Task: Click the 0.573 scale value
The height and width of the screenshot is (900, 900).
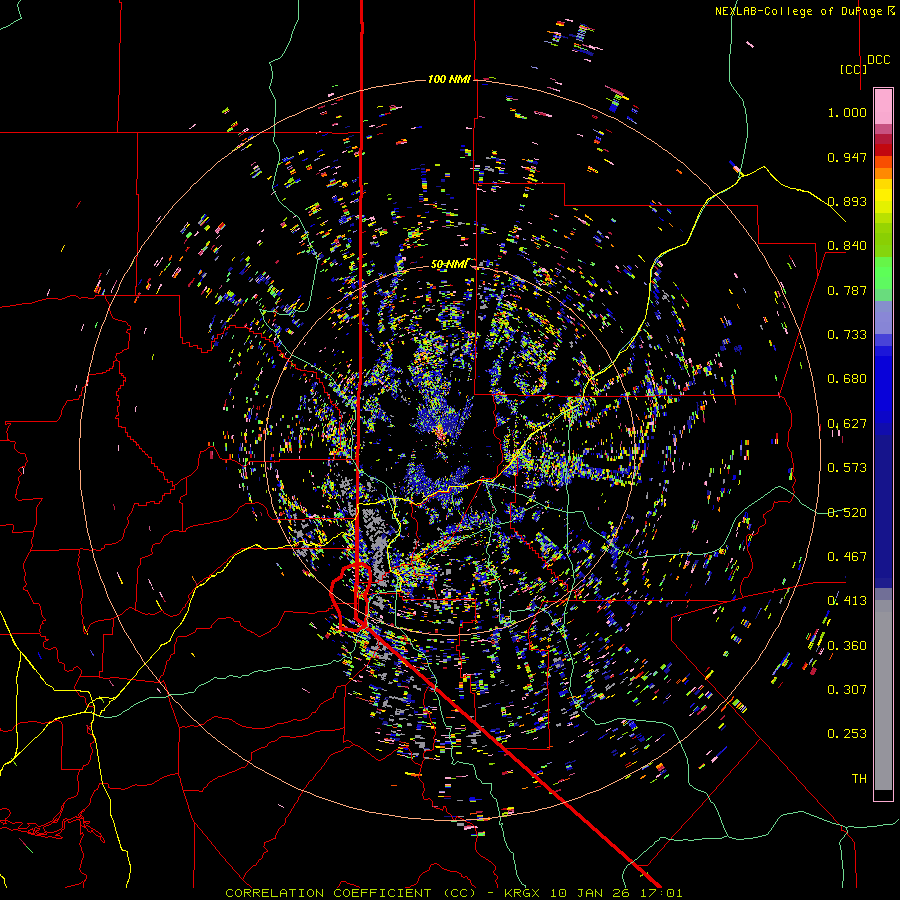Action: click(x=847, y=468)
